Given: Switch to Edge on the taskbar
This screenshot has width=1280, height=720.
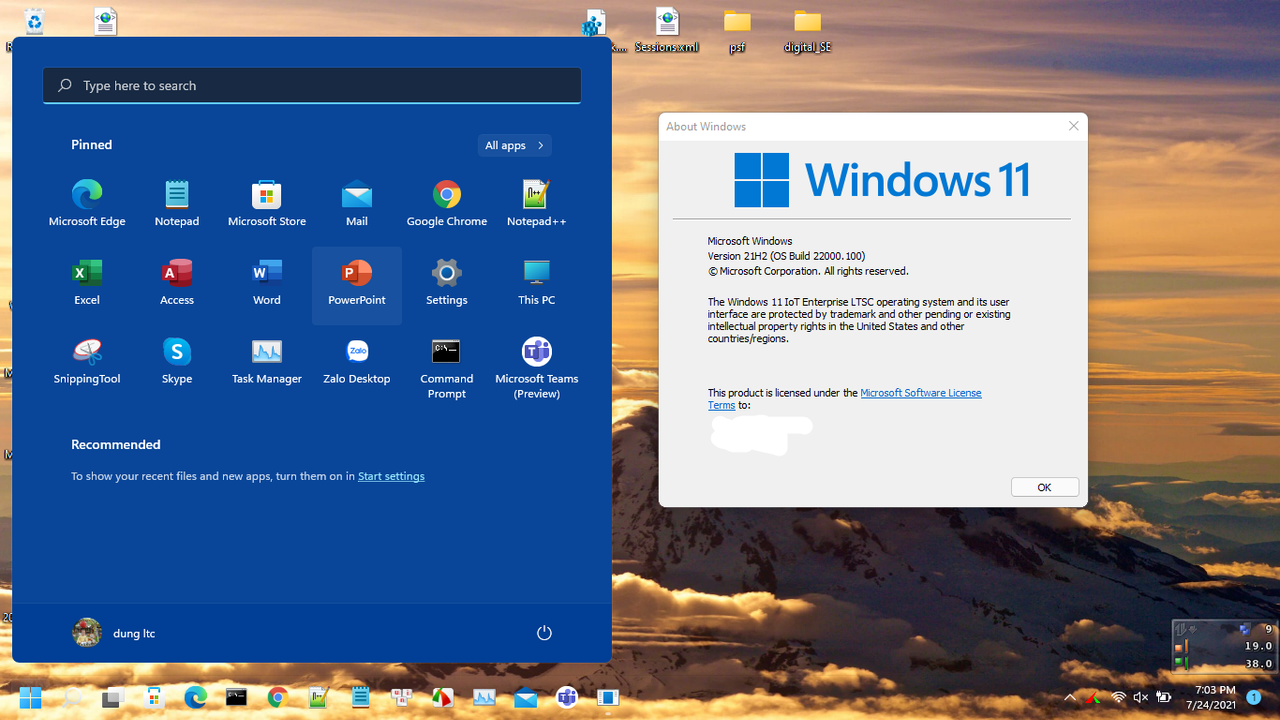Looking at the screenshot, I should pos(195,697).
